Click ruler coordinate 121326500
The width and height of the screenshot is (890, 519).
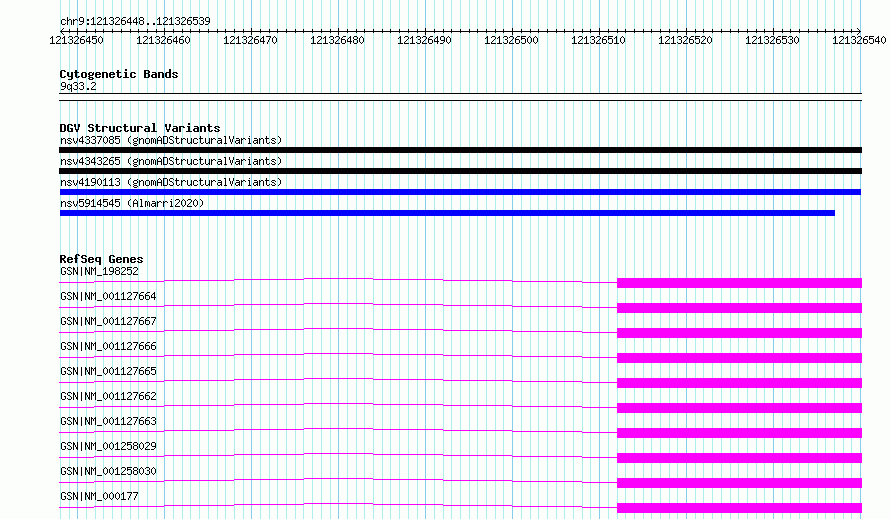point(511,40)
